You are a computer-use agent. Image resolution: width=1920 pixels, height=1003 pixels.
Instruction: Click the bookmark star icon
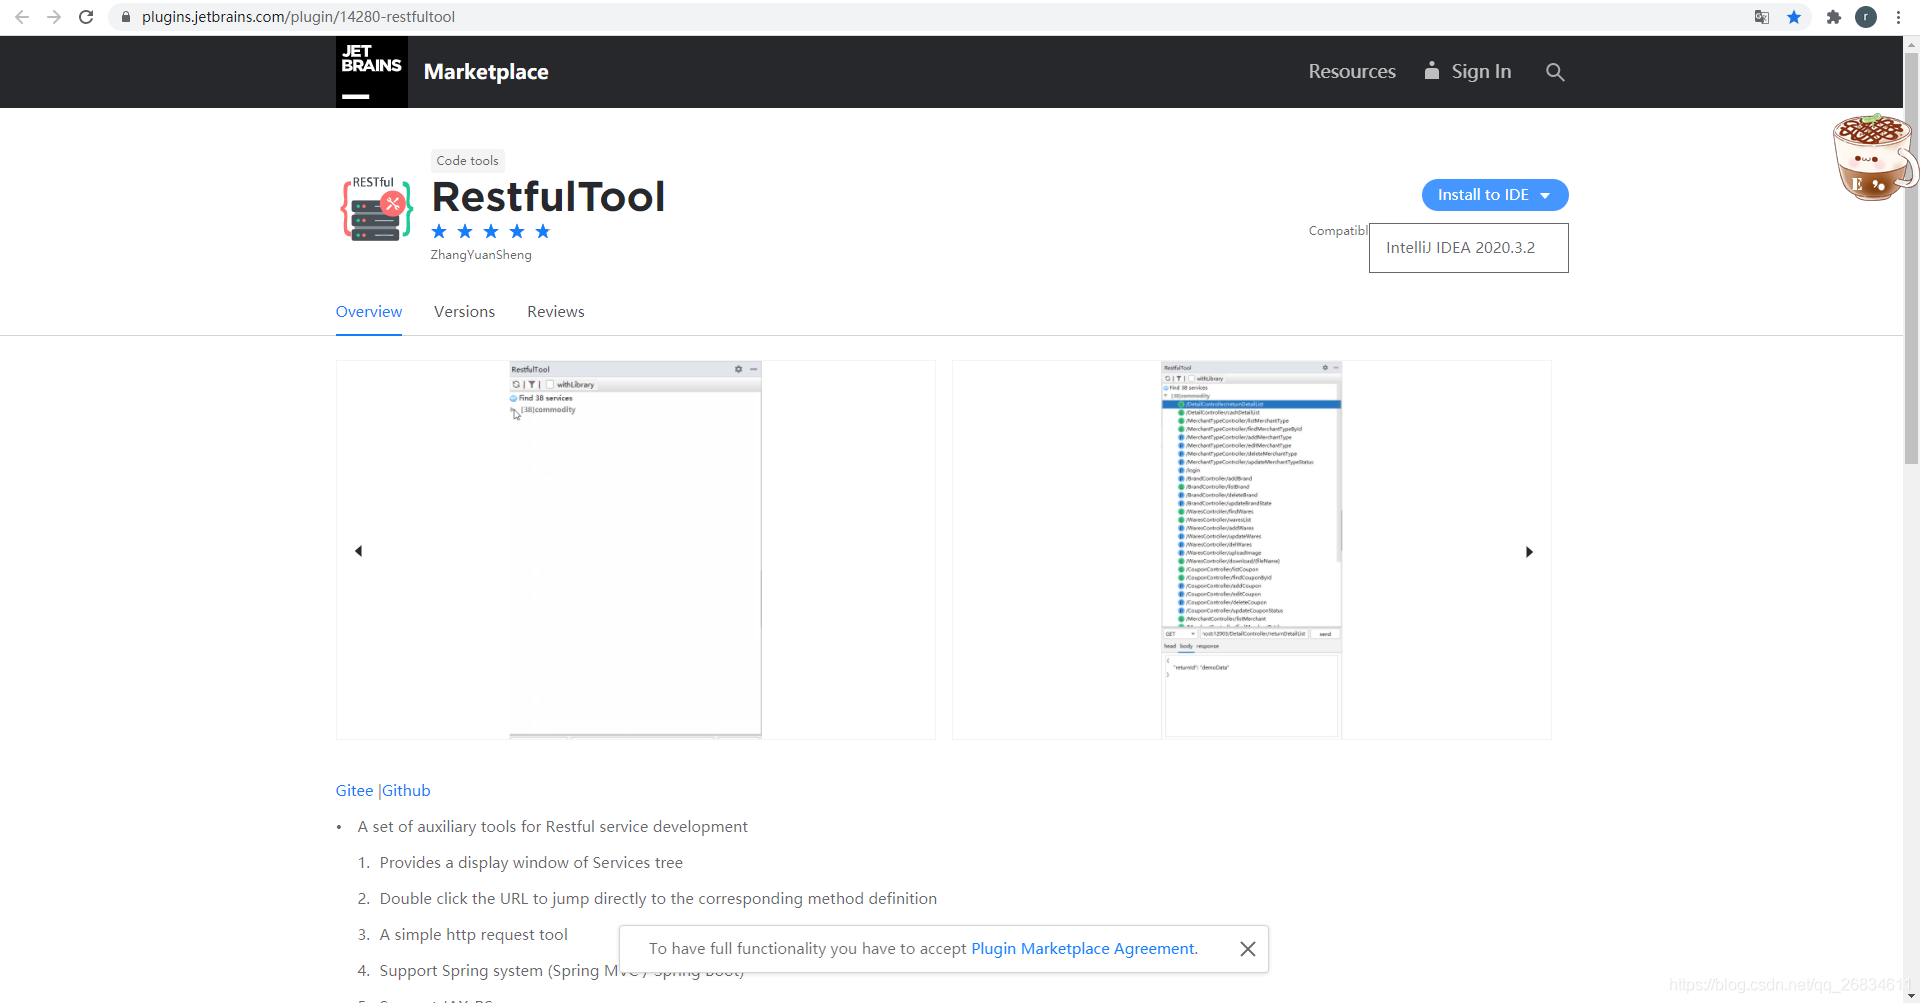[1794, 17]
